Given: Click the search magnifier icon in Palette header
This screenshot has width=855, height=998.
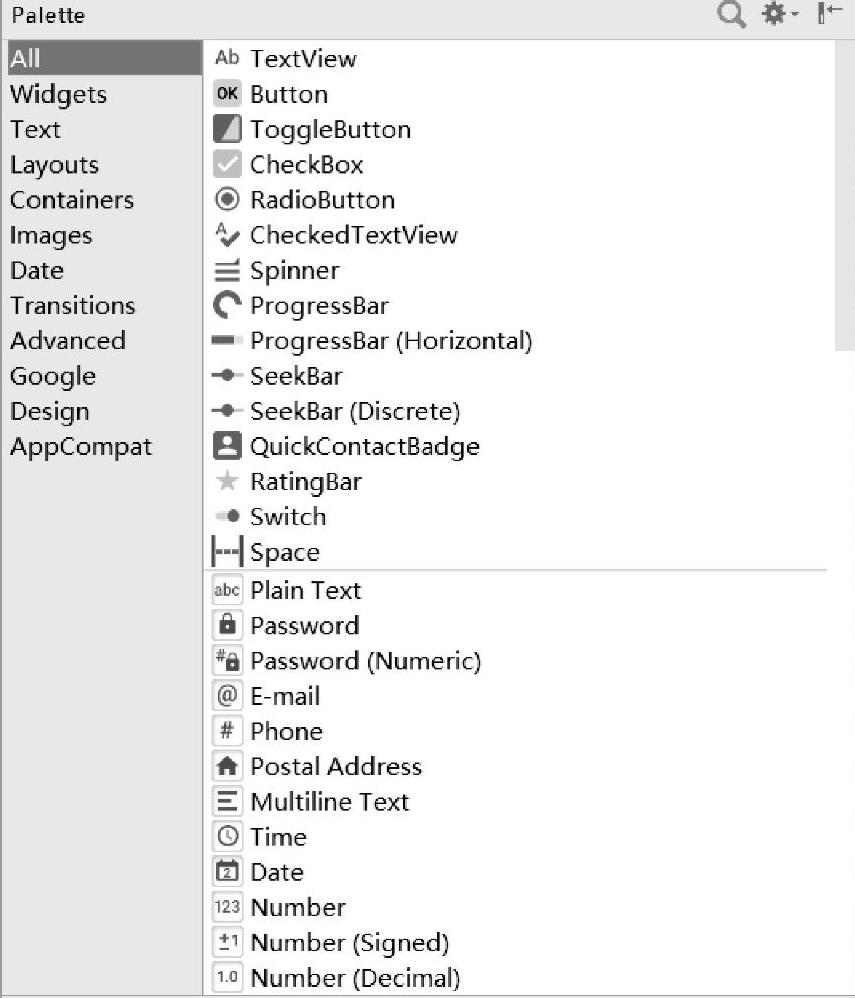Looking at the screenshot, I should (731, 15).
